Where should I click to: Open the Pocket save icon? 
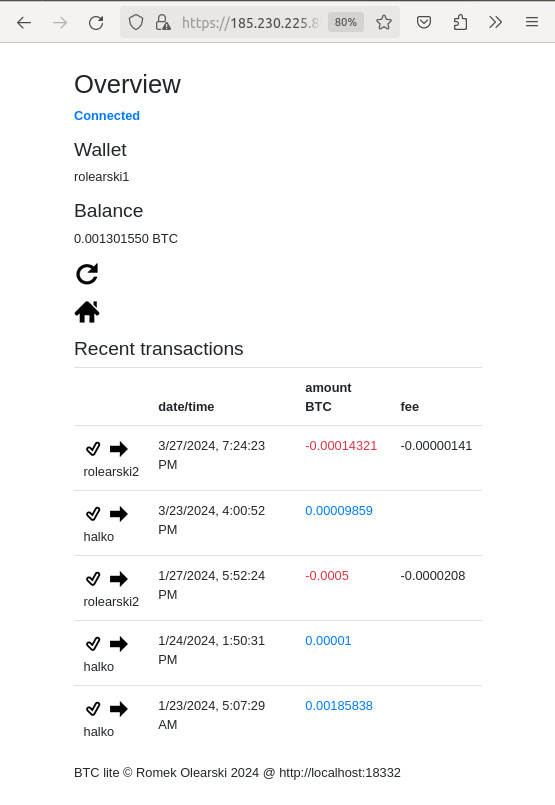(x=424, y=23)
